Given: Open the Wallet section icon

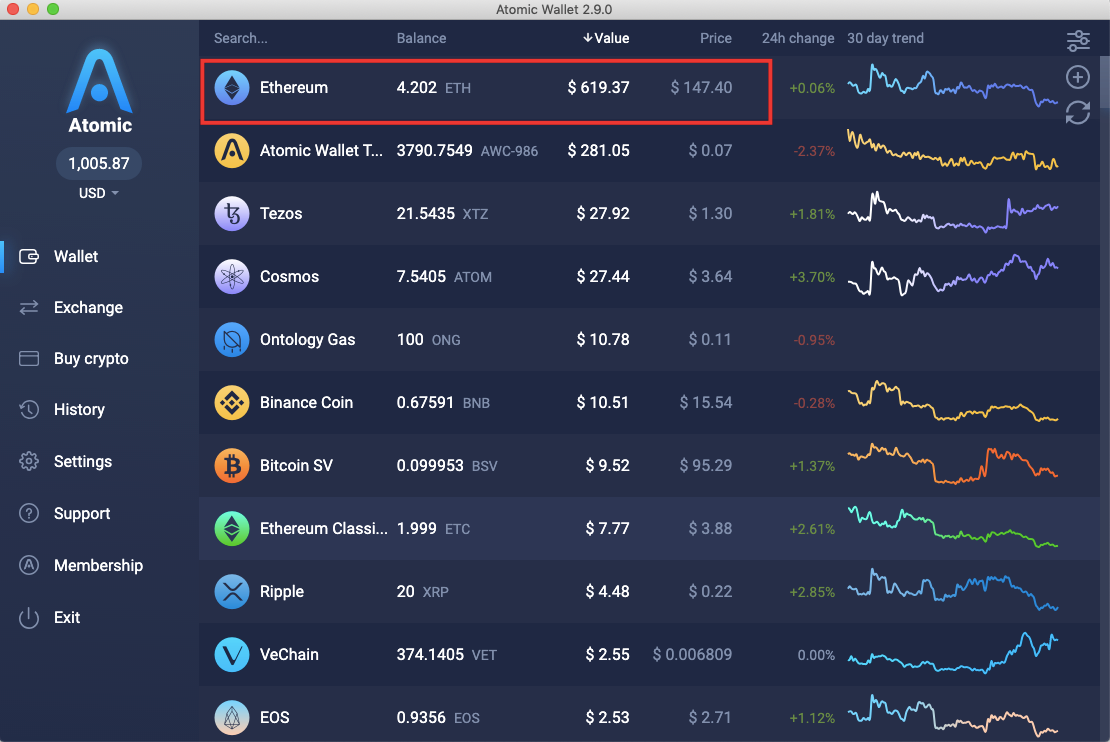Looking at the screenshot, I should (x=29, y=256).
